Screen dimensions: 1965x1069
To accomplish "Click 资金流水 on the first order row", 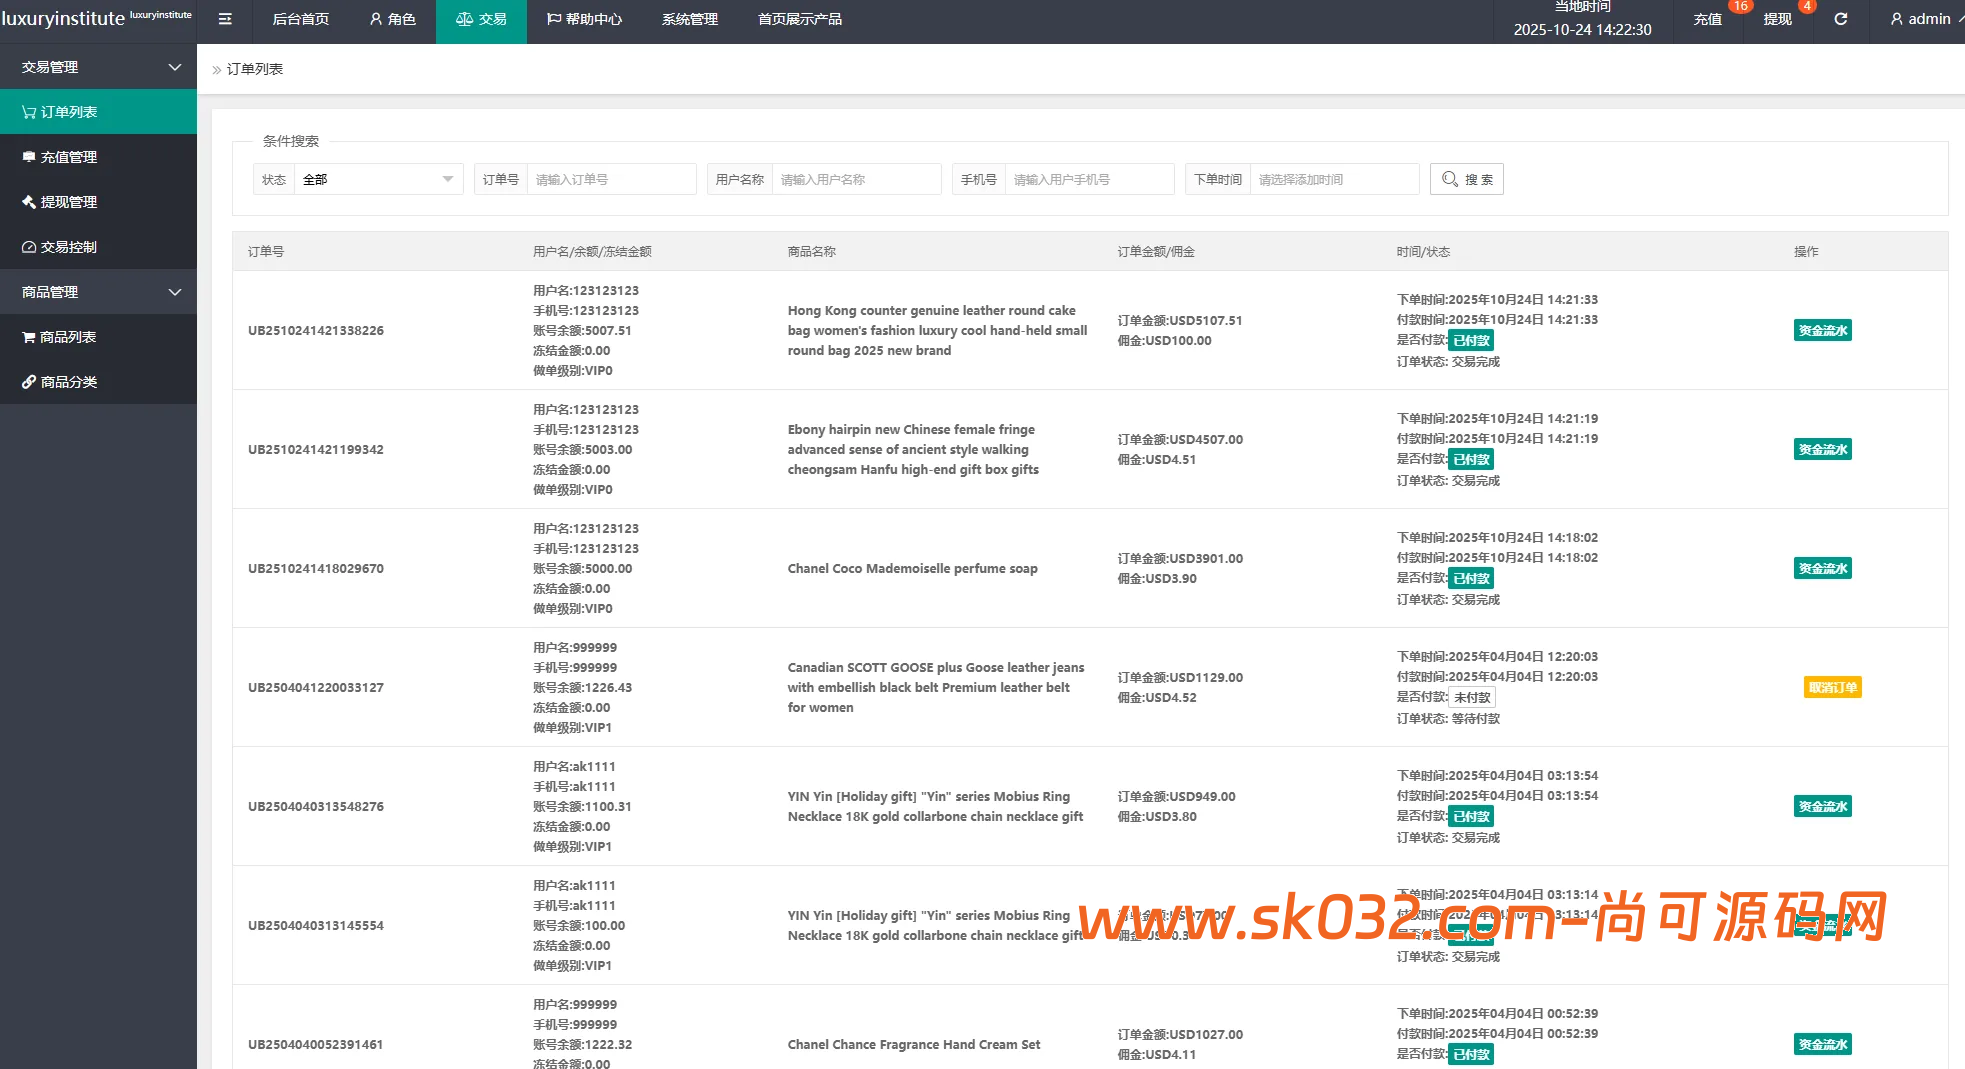I will tap(1822, 330).
